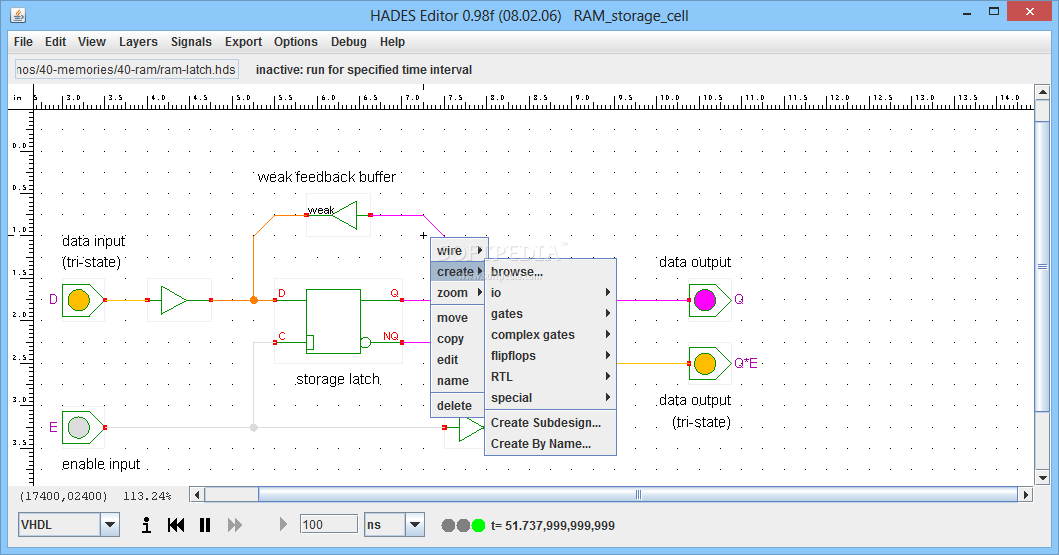The height and width of the screenshot is (555, 1059).
Task: Click the single-step play arrow
Action: point(283,525)
